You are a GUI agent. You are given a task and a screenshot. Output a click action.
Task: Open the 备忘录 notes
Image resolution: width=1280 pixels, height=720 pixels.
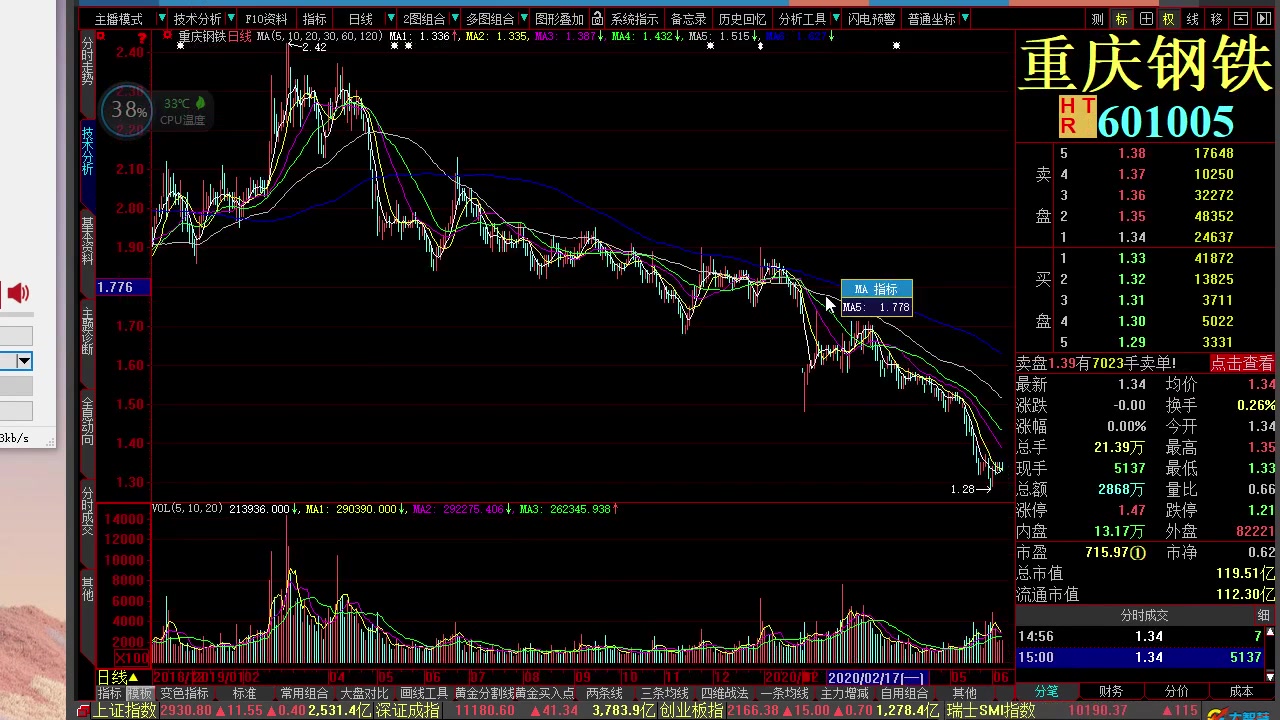tap(688, 19)
